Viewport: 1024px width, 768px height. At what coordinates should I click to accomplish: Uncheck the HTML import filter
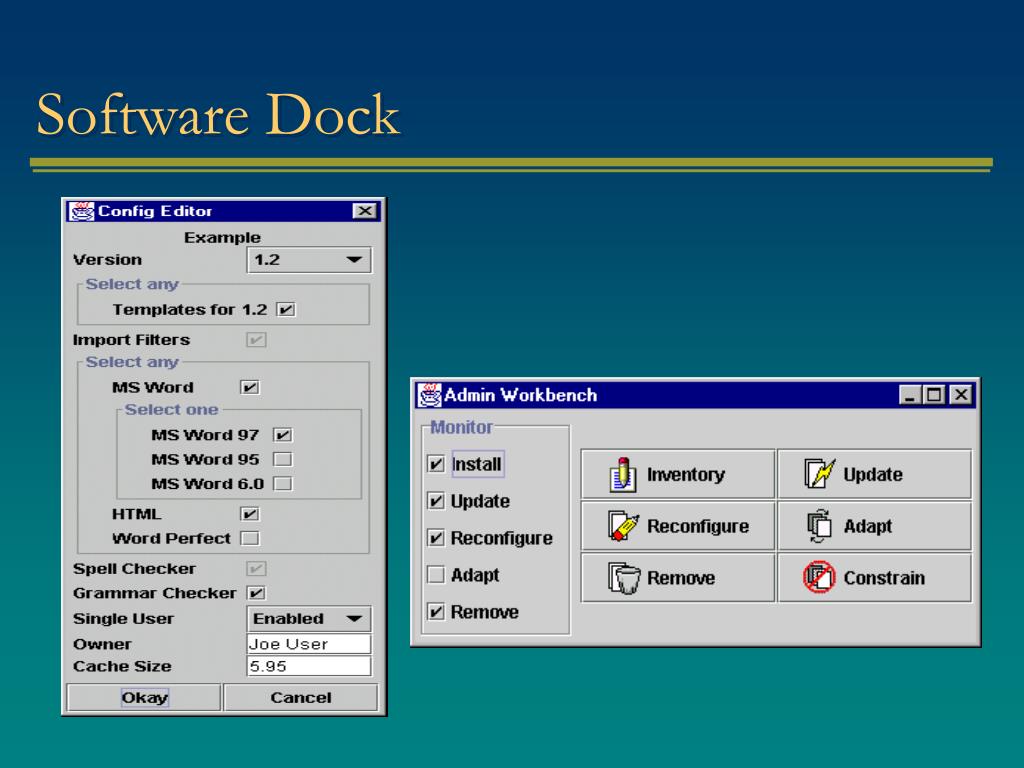[249, 514]
